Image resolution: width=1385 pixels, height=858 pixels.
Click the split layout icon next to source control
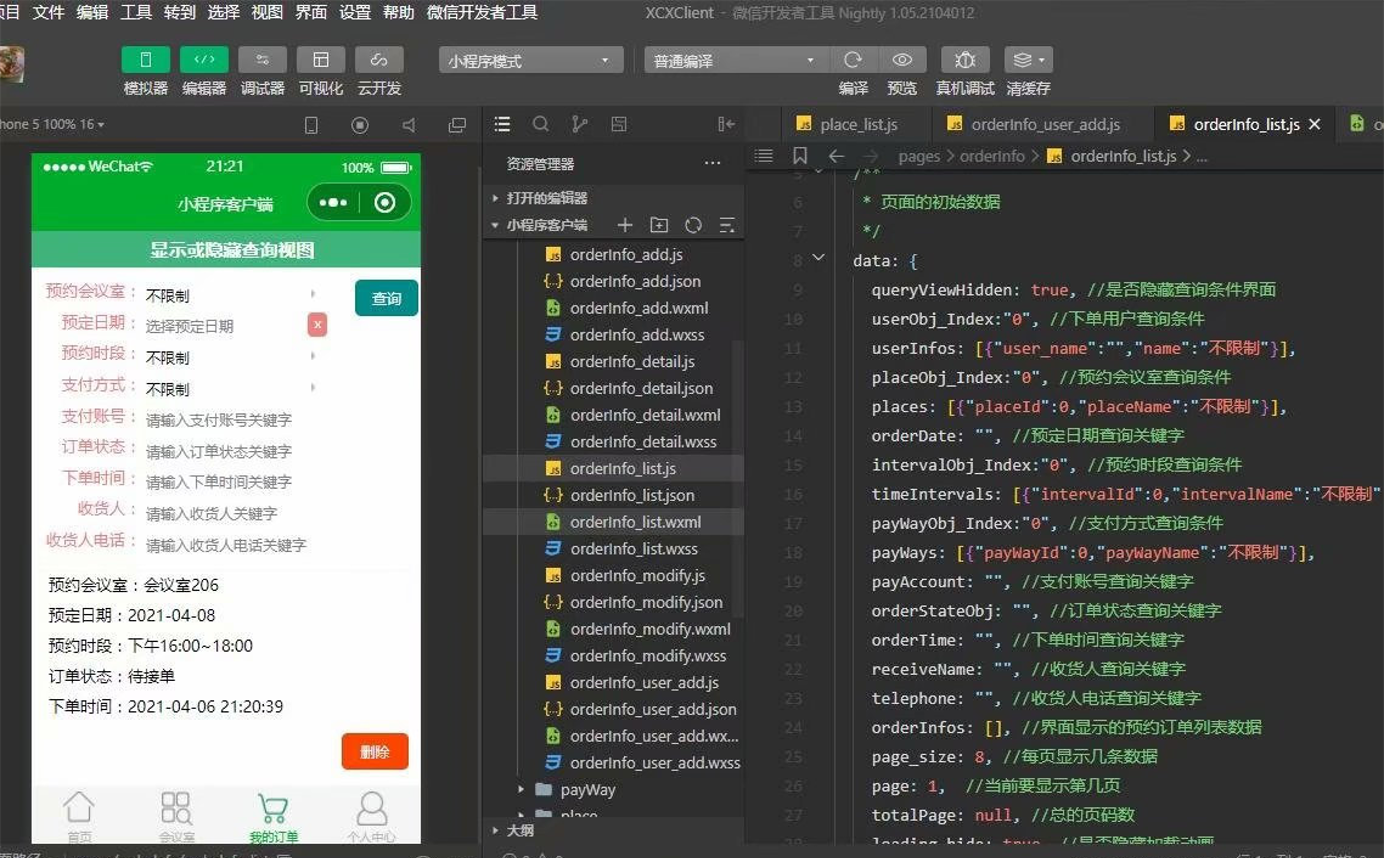click(619, 124)
